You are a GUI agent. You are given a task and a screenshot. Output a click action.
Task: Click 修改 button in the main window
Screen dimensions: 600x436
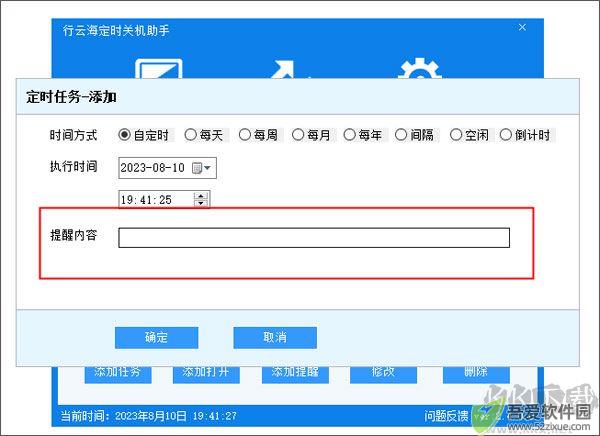383,374
